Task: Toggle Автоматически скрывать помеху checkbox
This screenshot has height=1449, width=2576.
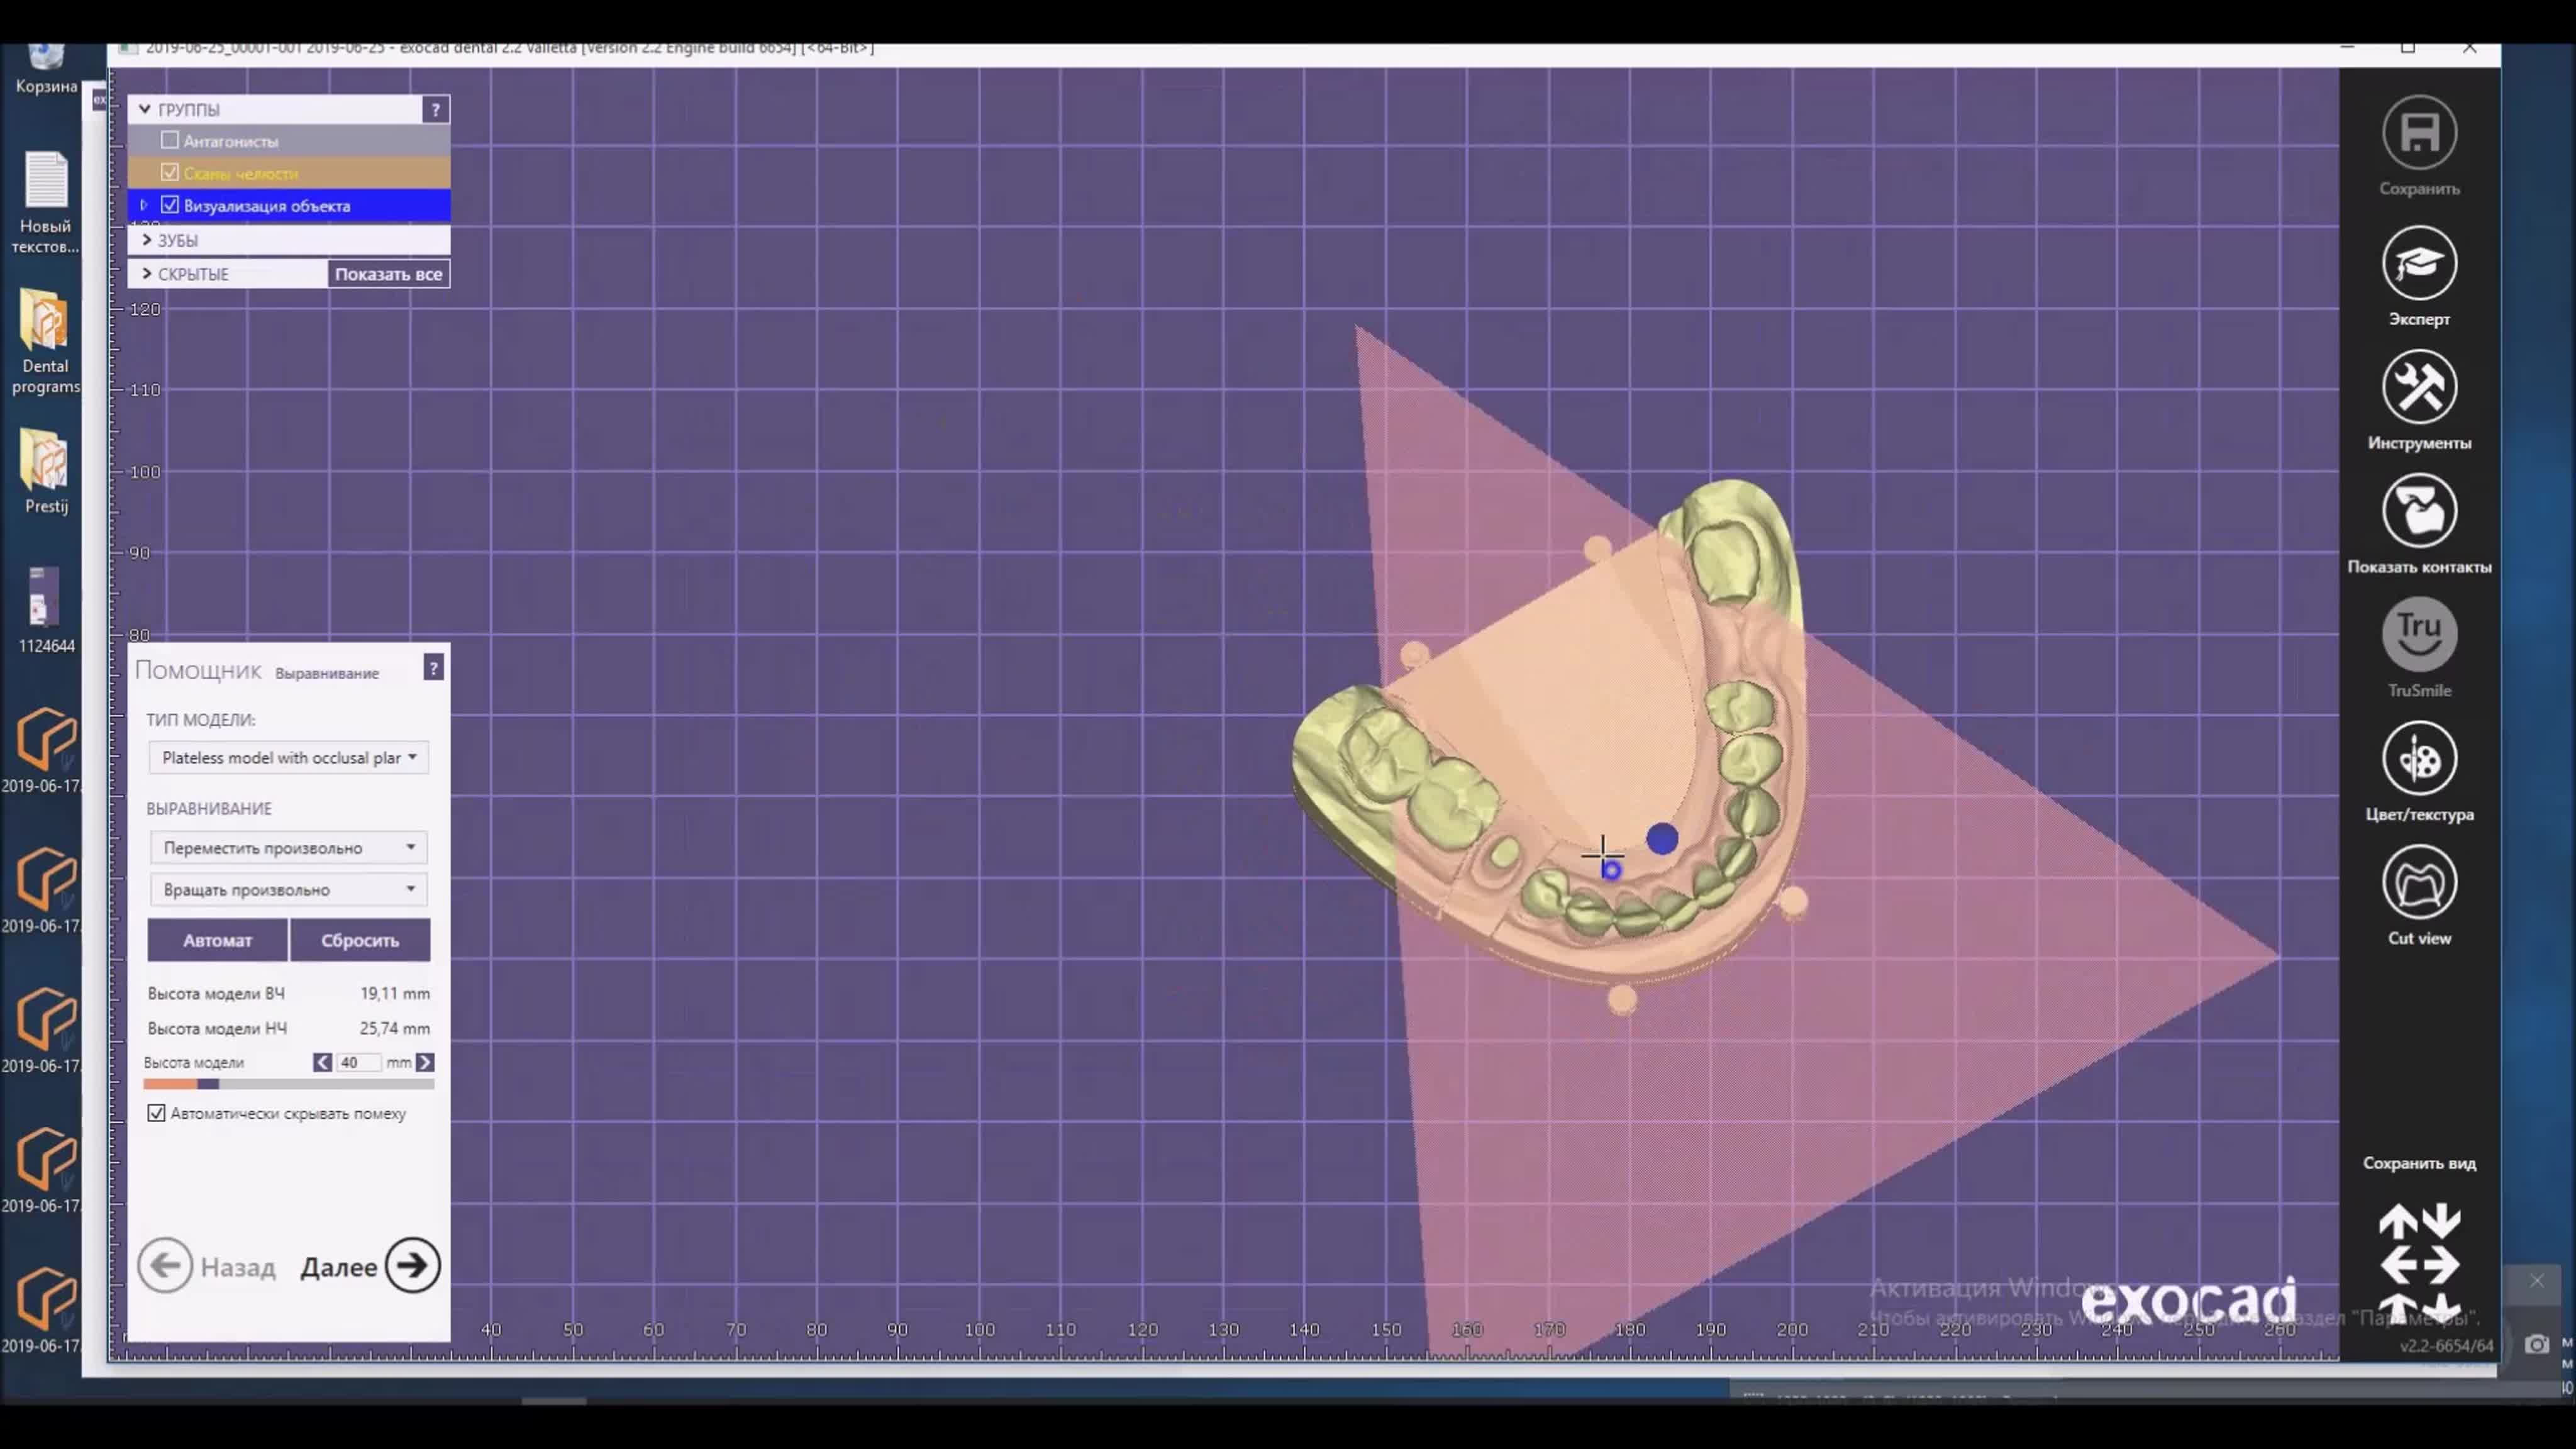Action: [x=156, y=1113]
